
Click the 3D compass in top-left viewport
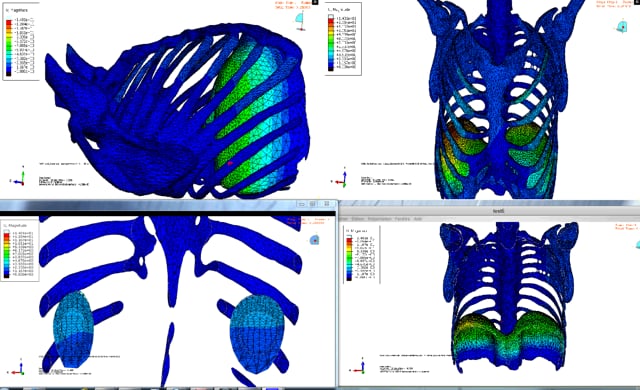click(301, 21)
